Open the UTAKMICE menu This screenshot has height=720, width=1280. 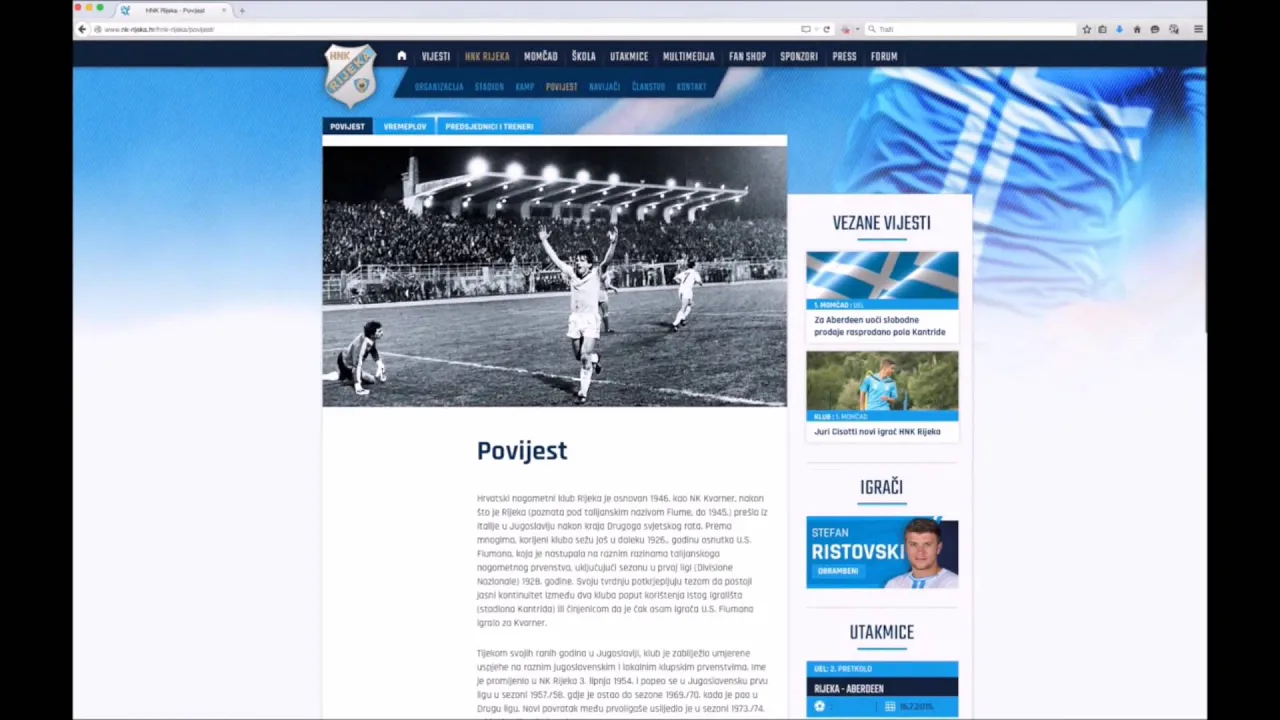(x=629, y=56)
